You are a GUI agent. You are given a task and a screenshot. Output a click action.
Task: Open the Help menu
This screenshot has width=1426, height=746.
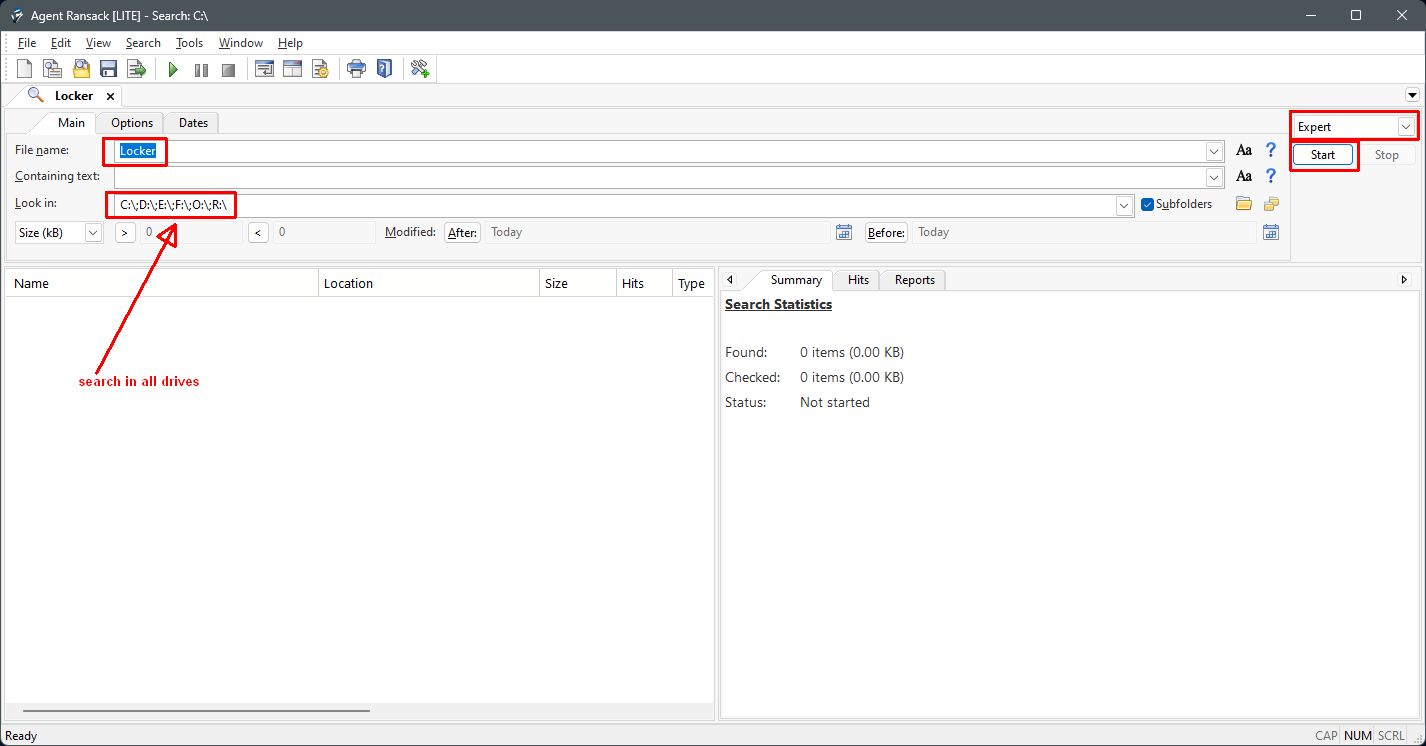coord(290,43)
